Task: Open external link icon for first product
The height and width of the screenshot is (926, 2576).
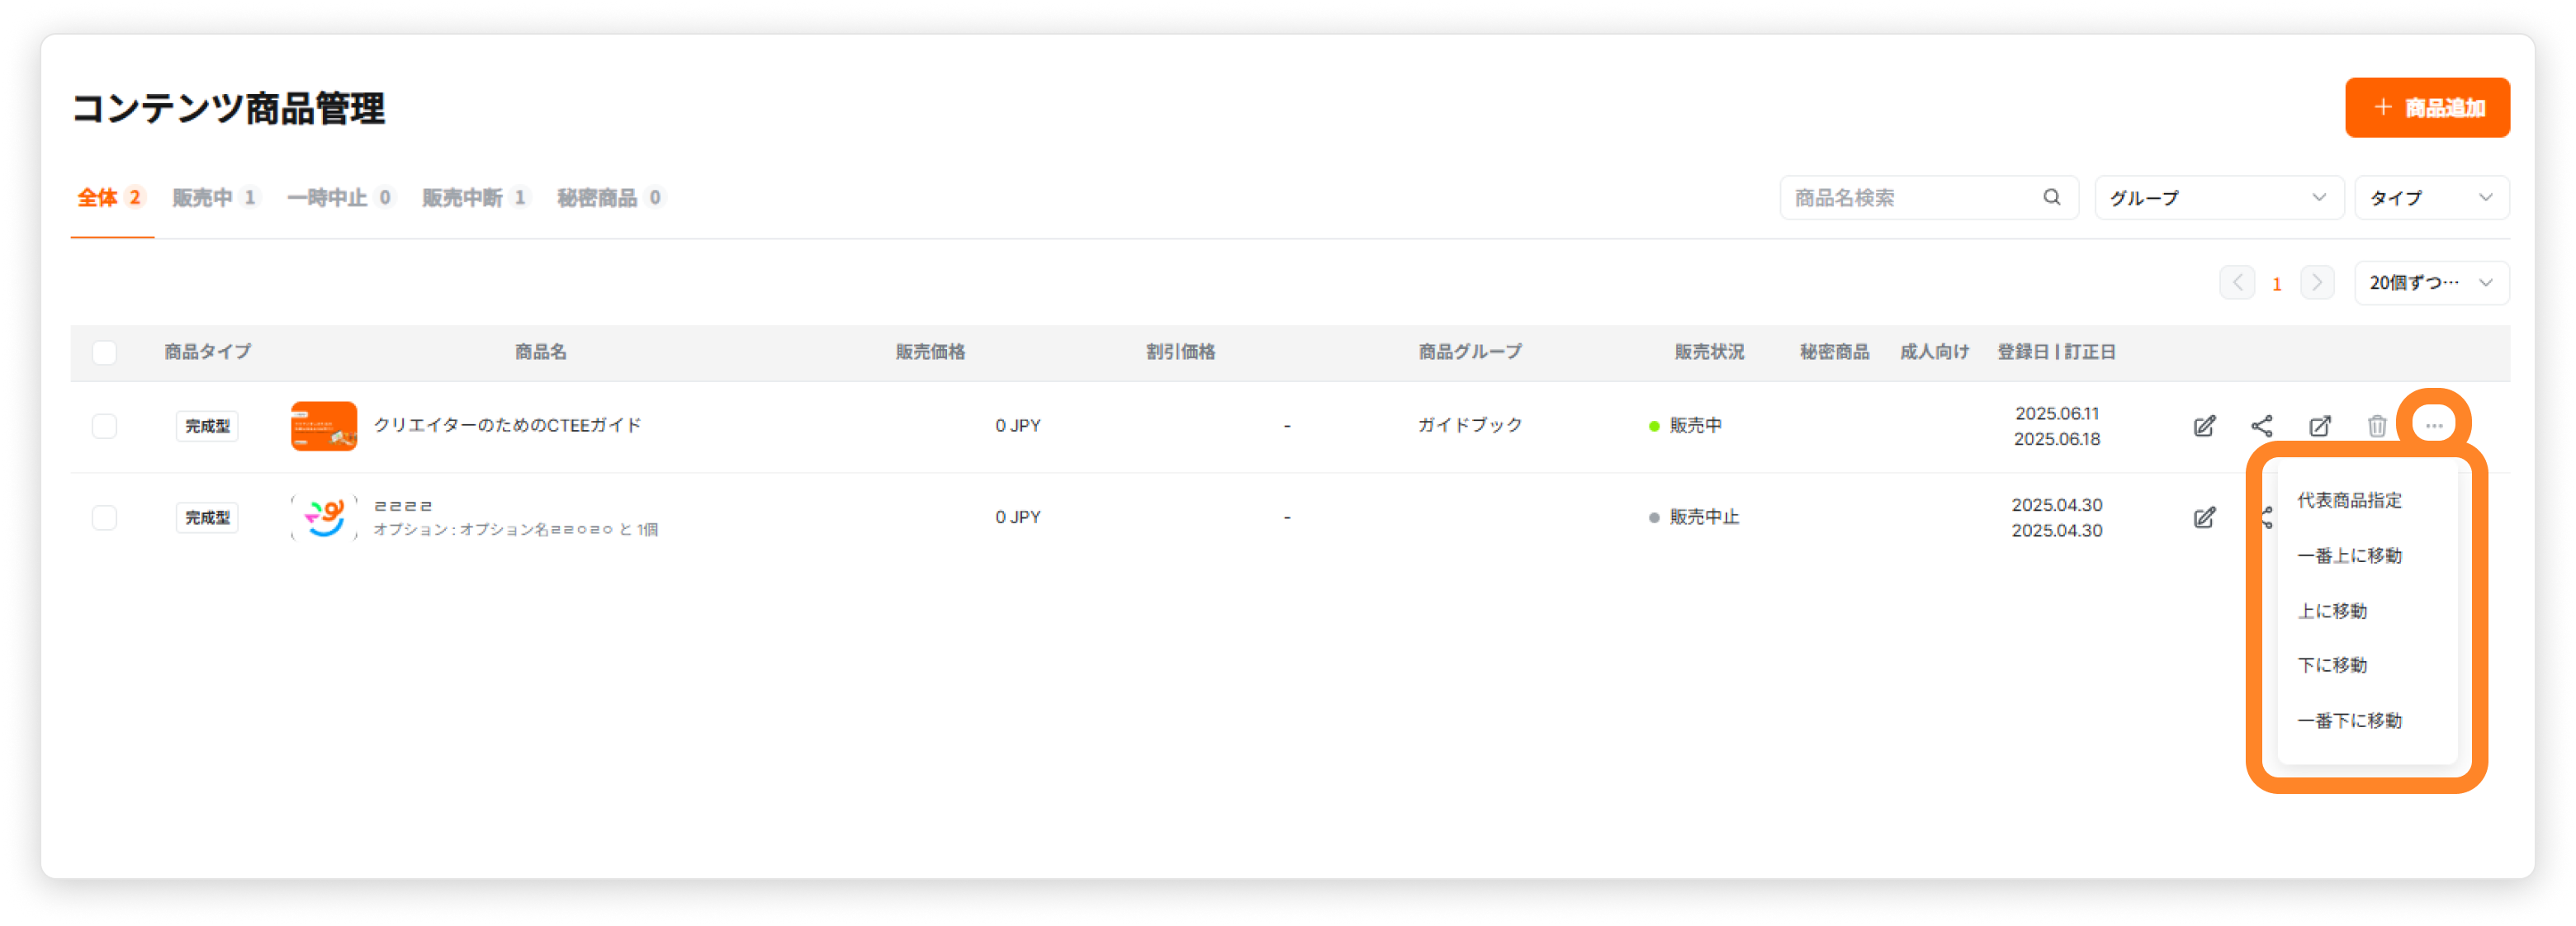Action: [x=2320, y=426]
